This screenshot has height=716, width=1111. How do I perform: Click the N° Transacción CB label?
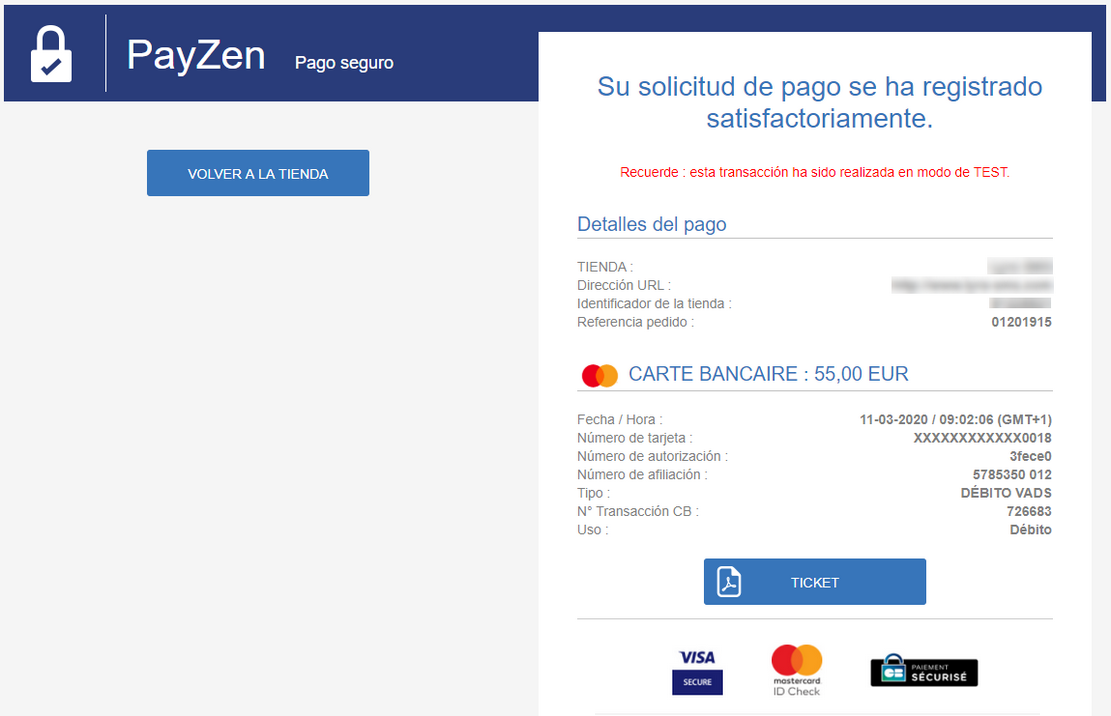tap(638, 511)
